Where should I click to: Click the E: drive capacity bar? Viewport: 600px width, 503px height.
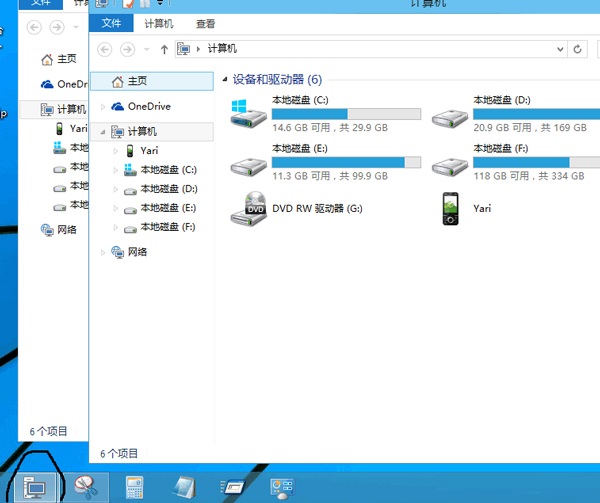point(346,162)
